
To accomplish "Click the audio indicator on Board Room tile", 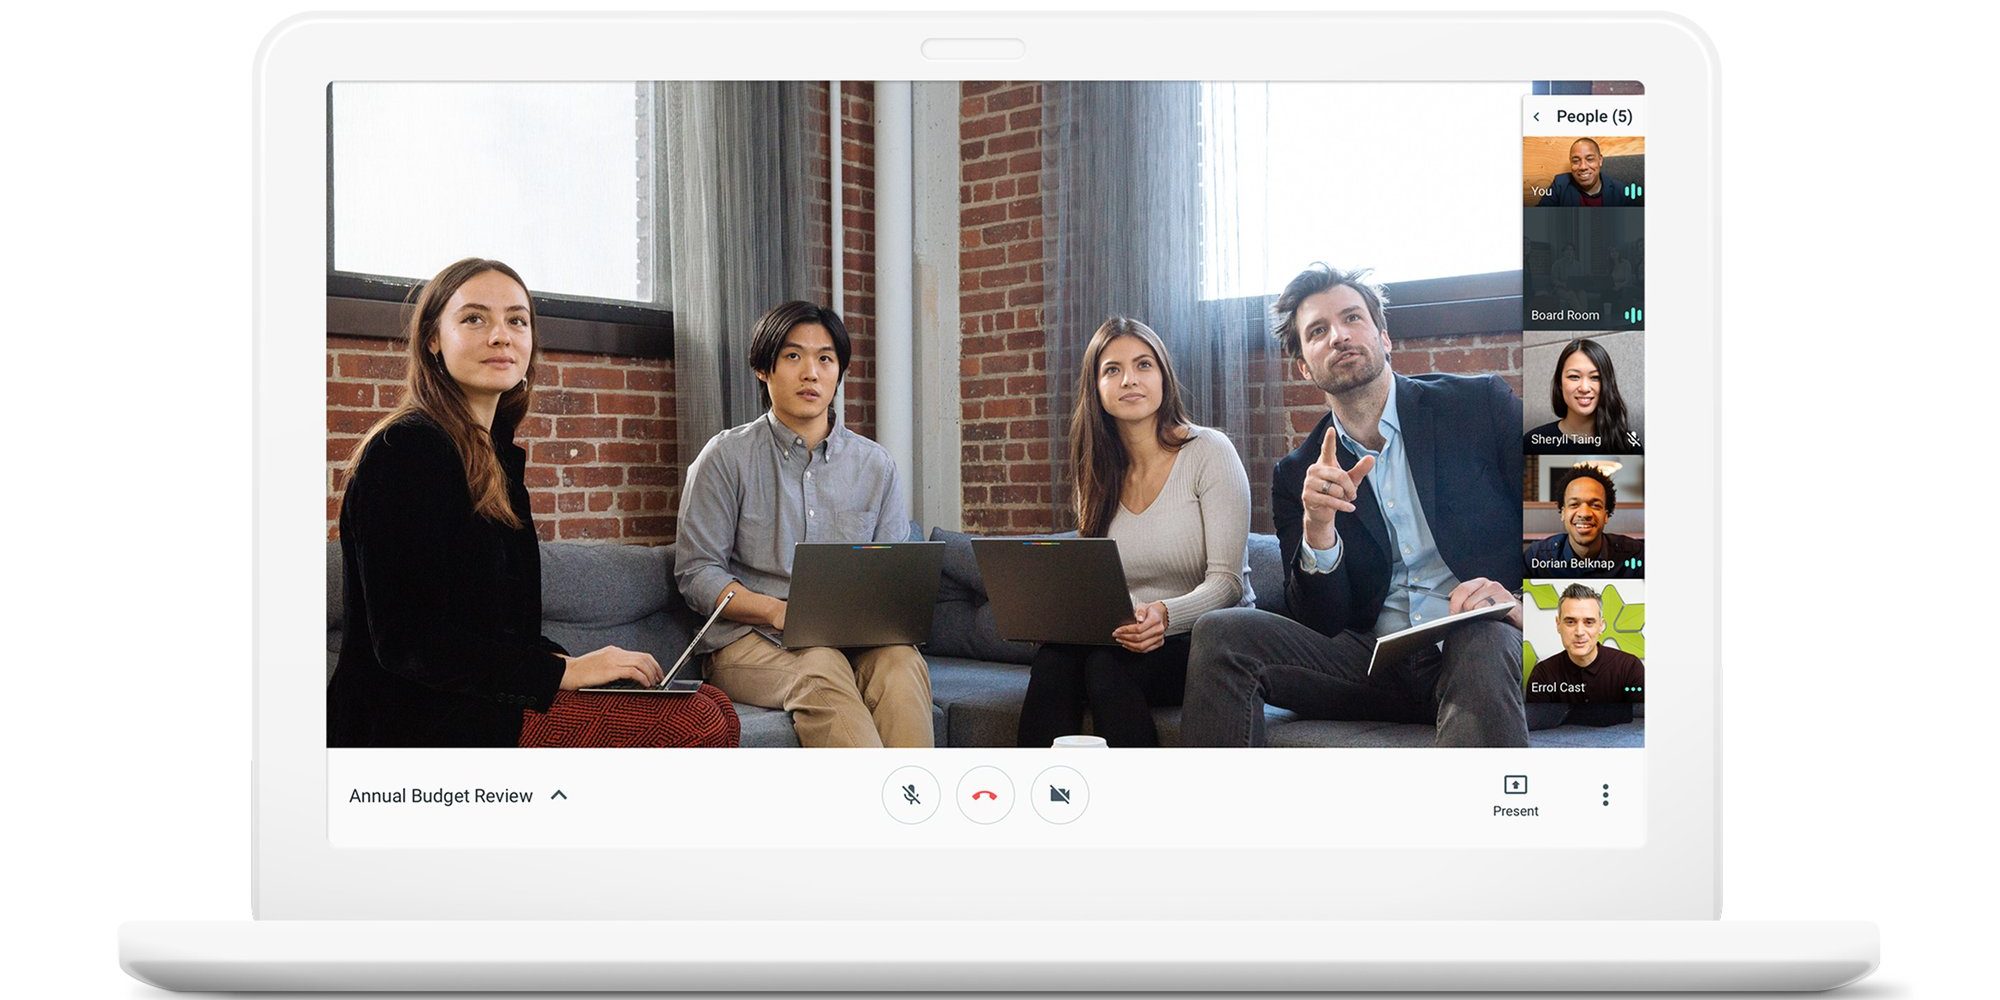I will coord(1633,315).
